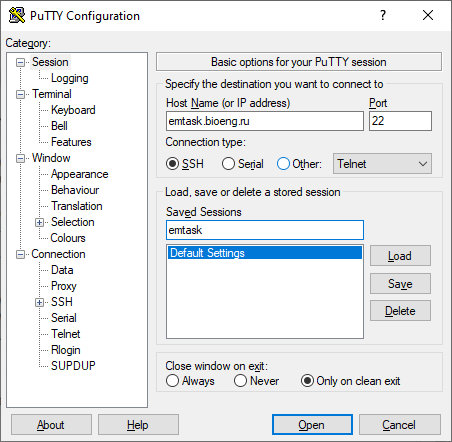
Task: Open the Logging category
Action: (70, 78)
